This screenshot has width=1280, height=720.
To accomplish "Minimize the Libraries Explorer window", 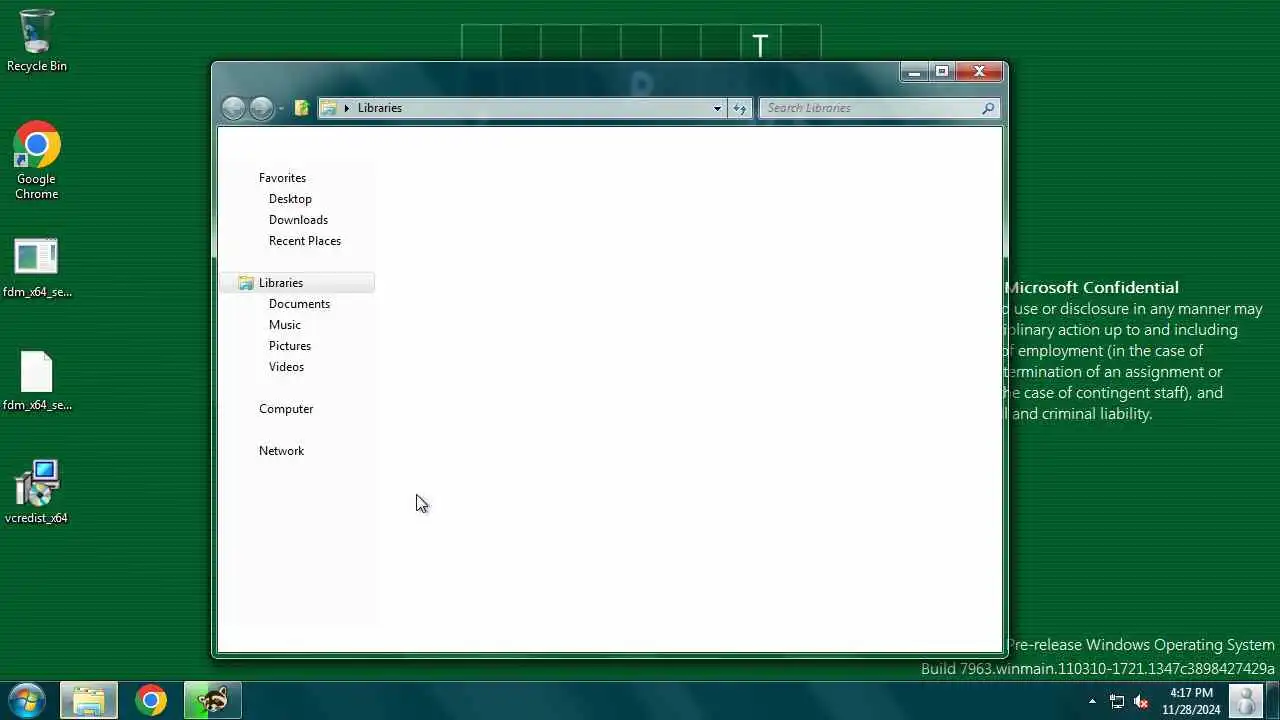I will [914, 72].
